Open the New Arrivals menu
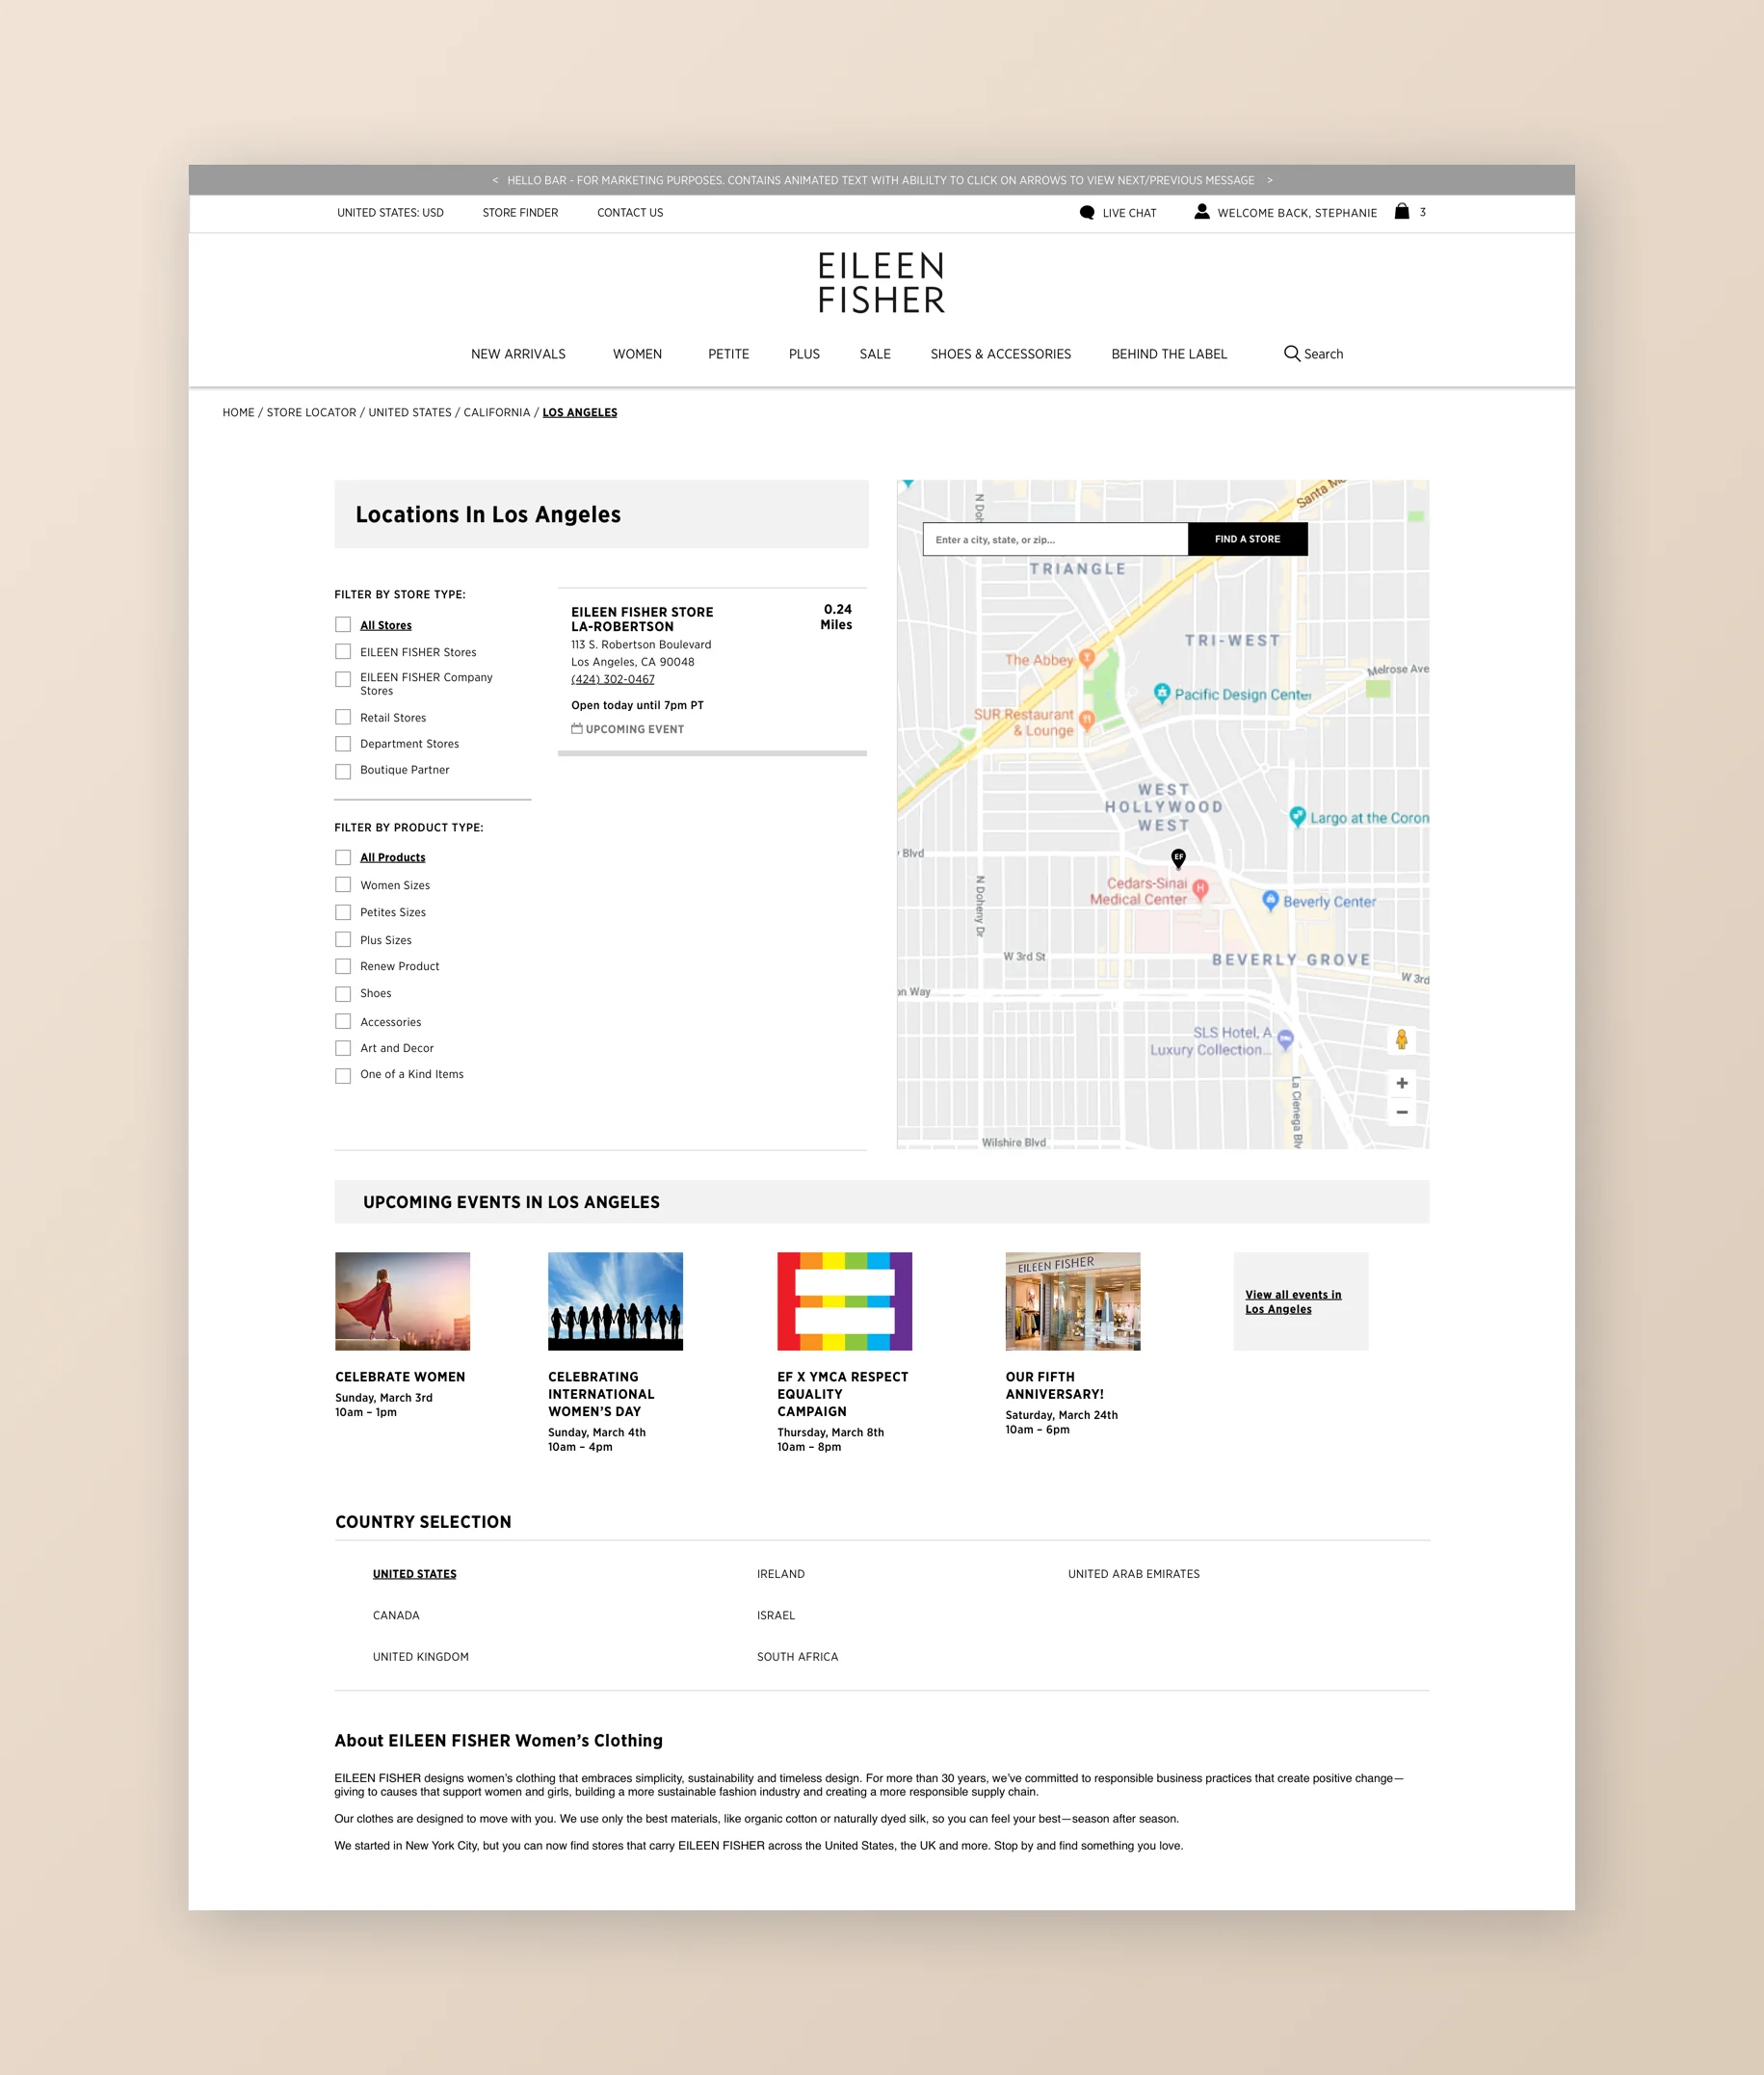 (518, 354)
